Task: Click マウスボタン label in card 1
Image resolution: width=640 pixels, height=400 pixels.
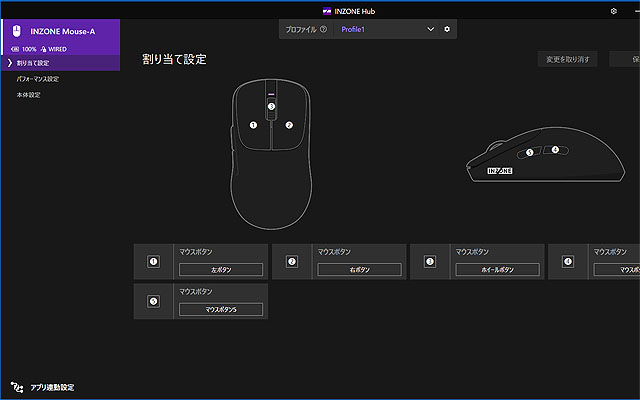Action: click(x=196, y=252)
